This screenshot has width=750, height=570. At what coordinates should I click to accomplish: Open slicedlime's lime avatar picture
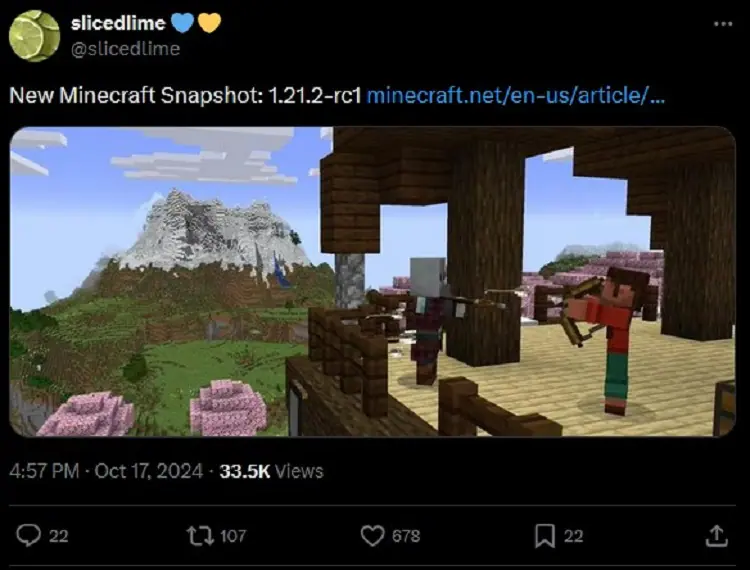[x=34, y=36]
